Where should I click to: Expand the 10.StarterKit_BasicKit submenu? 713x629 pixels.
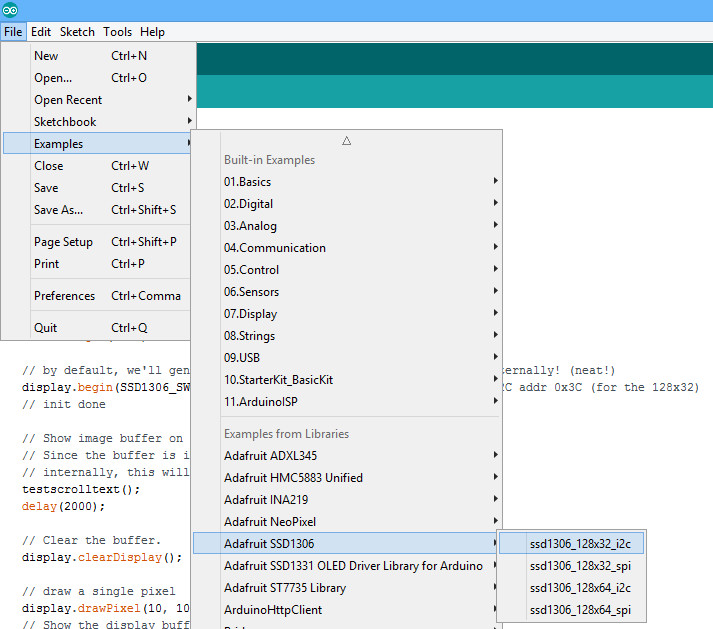pyautogui.click(x=347, y=380)
